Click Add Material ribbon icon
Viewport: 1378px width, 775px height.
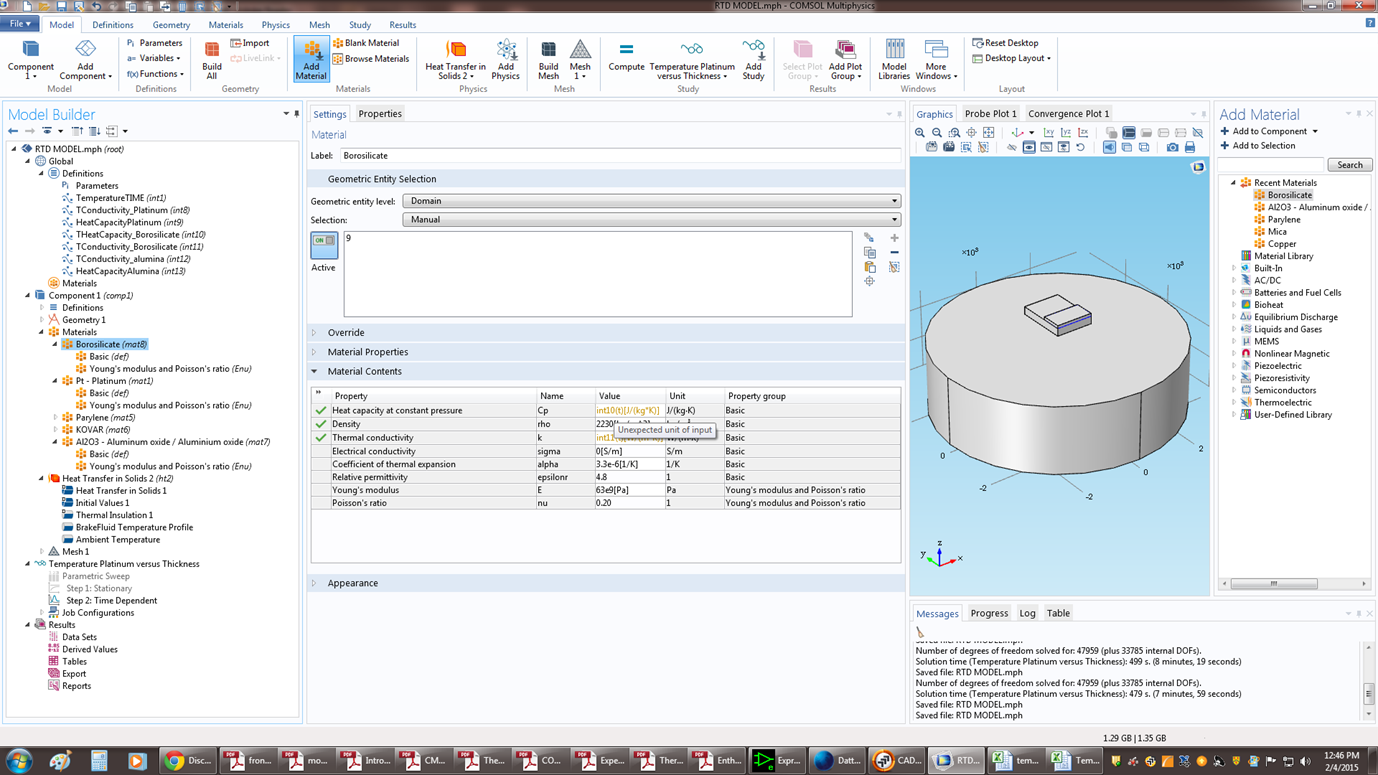click(x=311, y=60)
